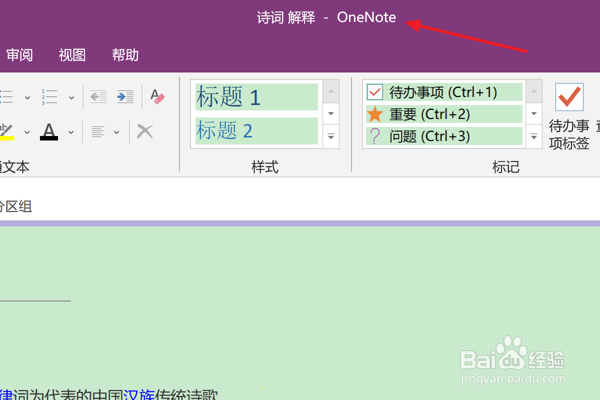Expand the numbered list dropdown arrow
Viewport: 600px width, 400px height.
coord(71,98)
